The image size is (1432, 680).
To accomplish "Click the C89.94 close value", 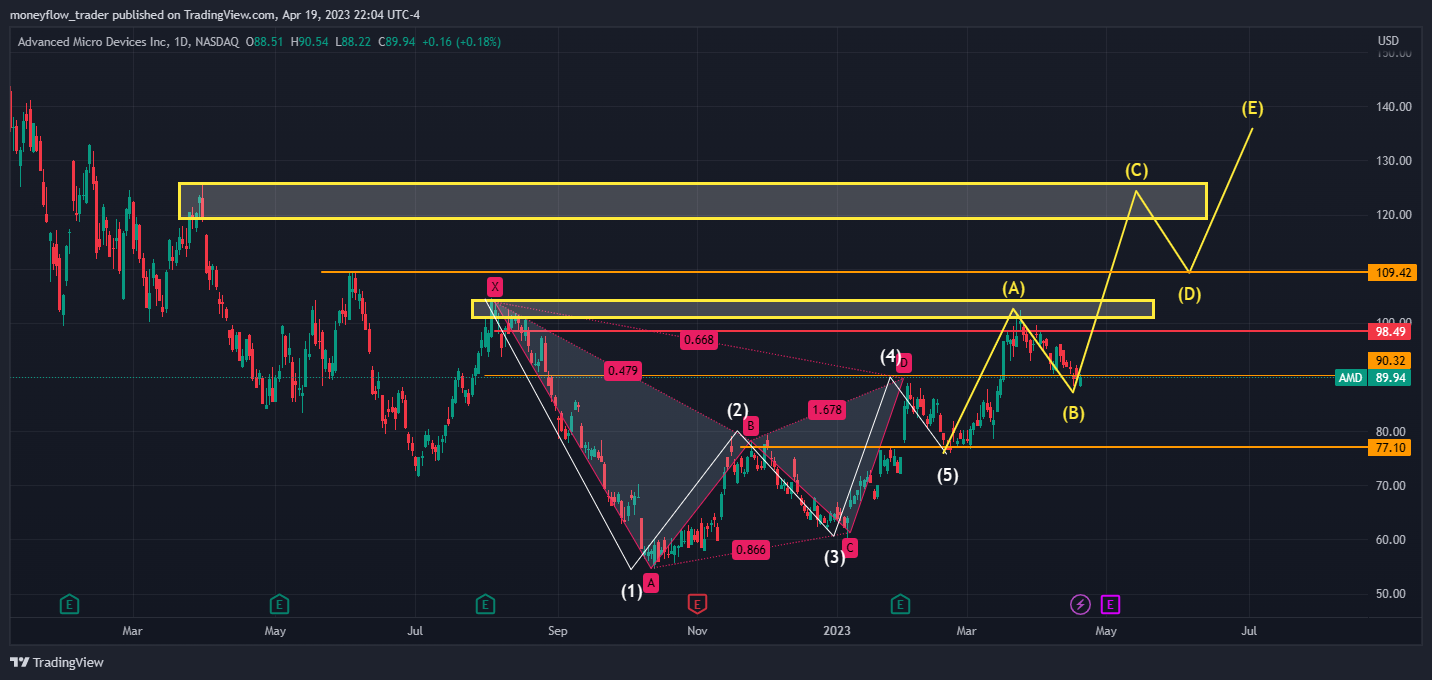I will (396, 42).
